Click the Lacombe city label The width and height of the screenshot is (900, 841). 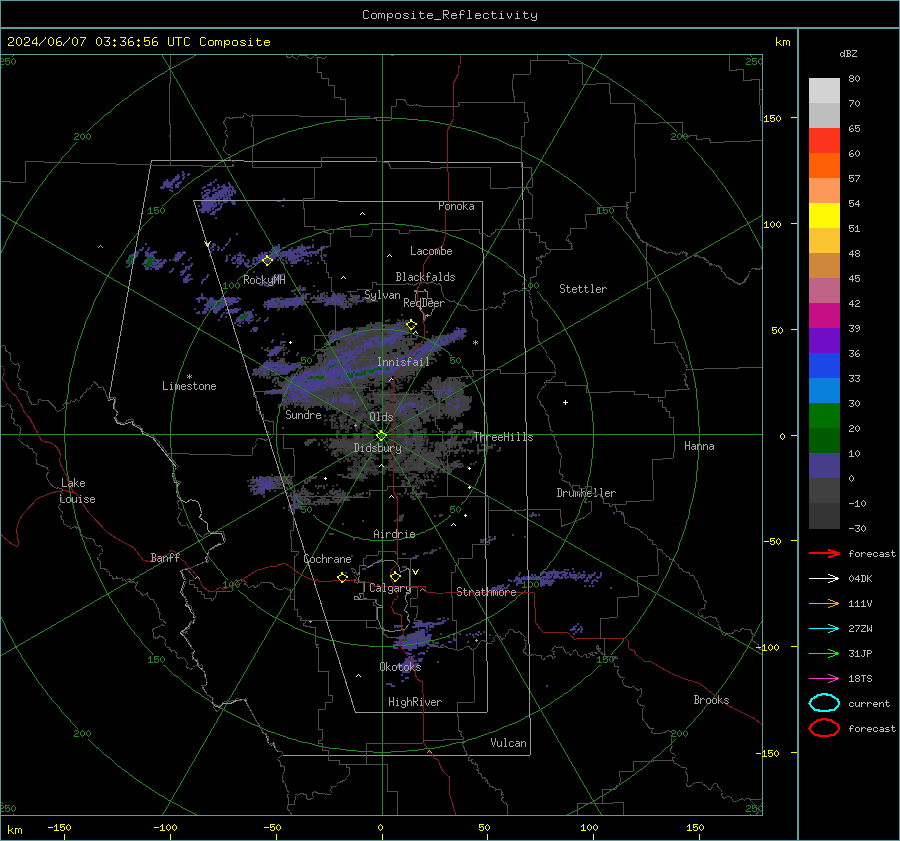(x=431, y=251)
